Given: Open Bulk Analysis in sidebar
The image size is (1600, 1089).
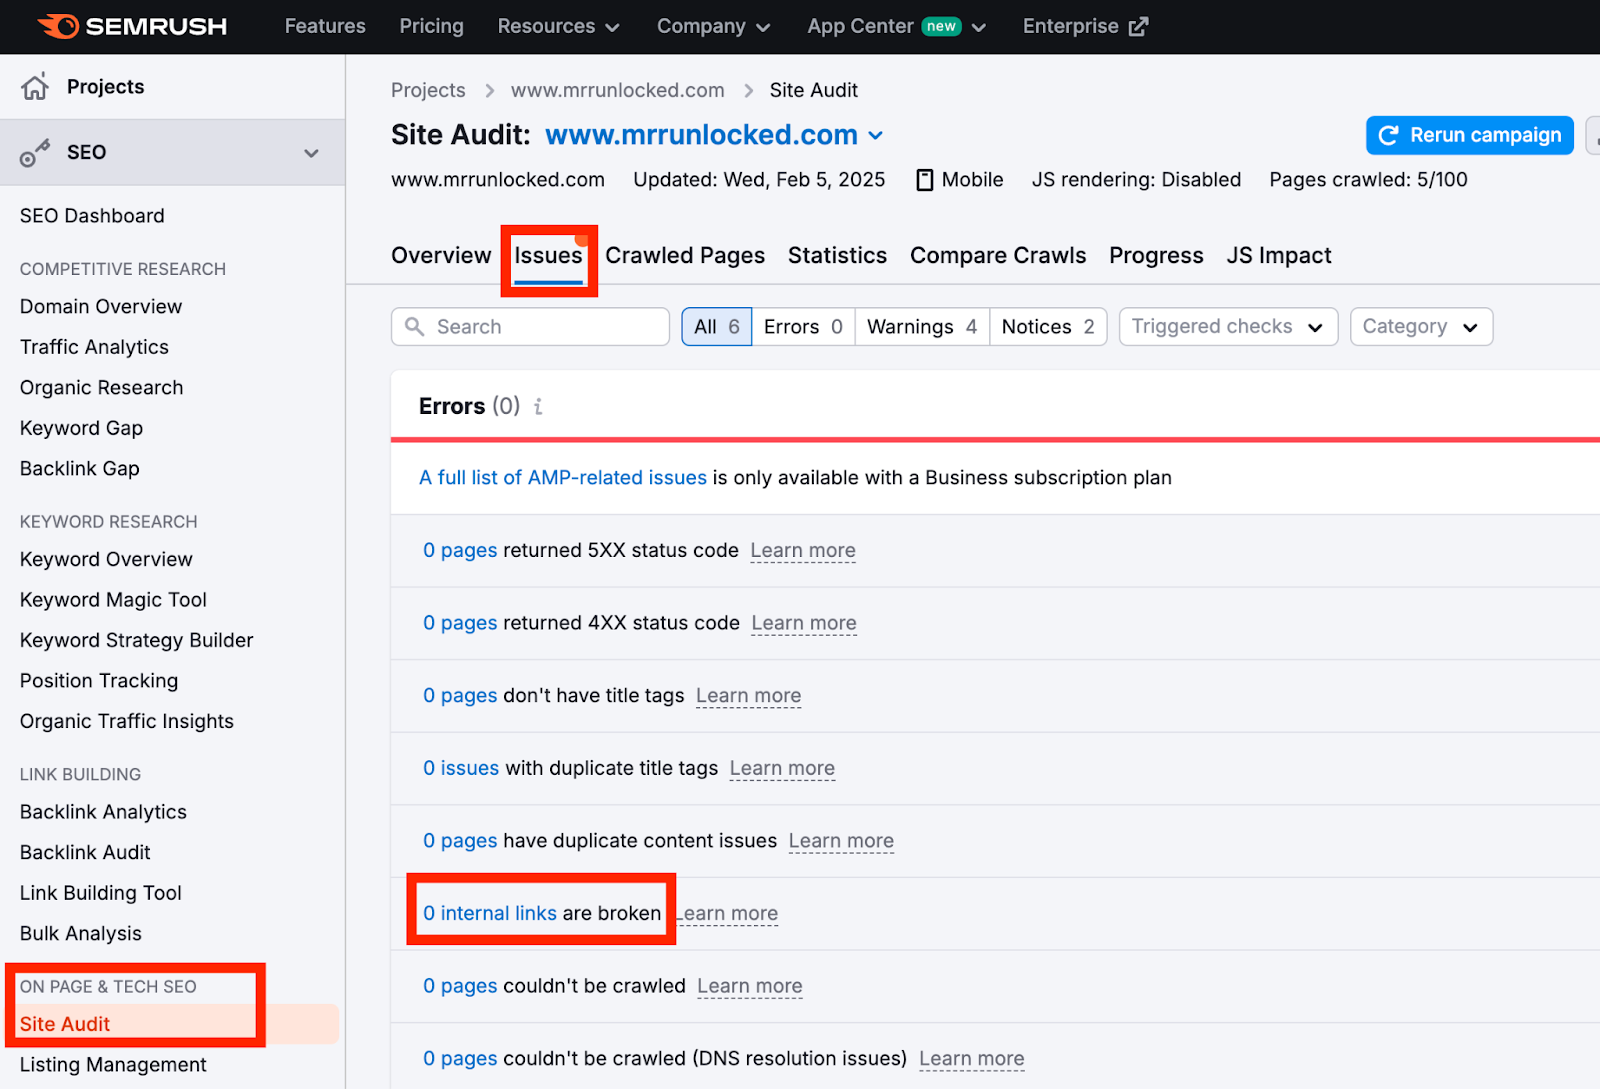Looking at the screenshot, I should click(80, 933).
